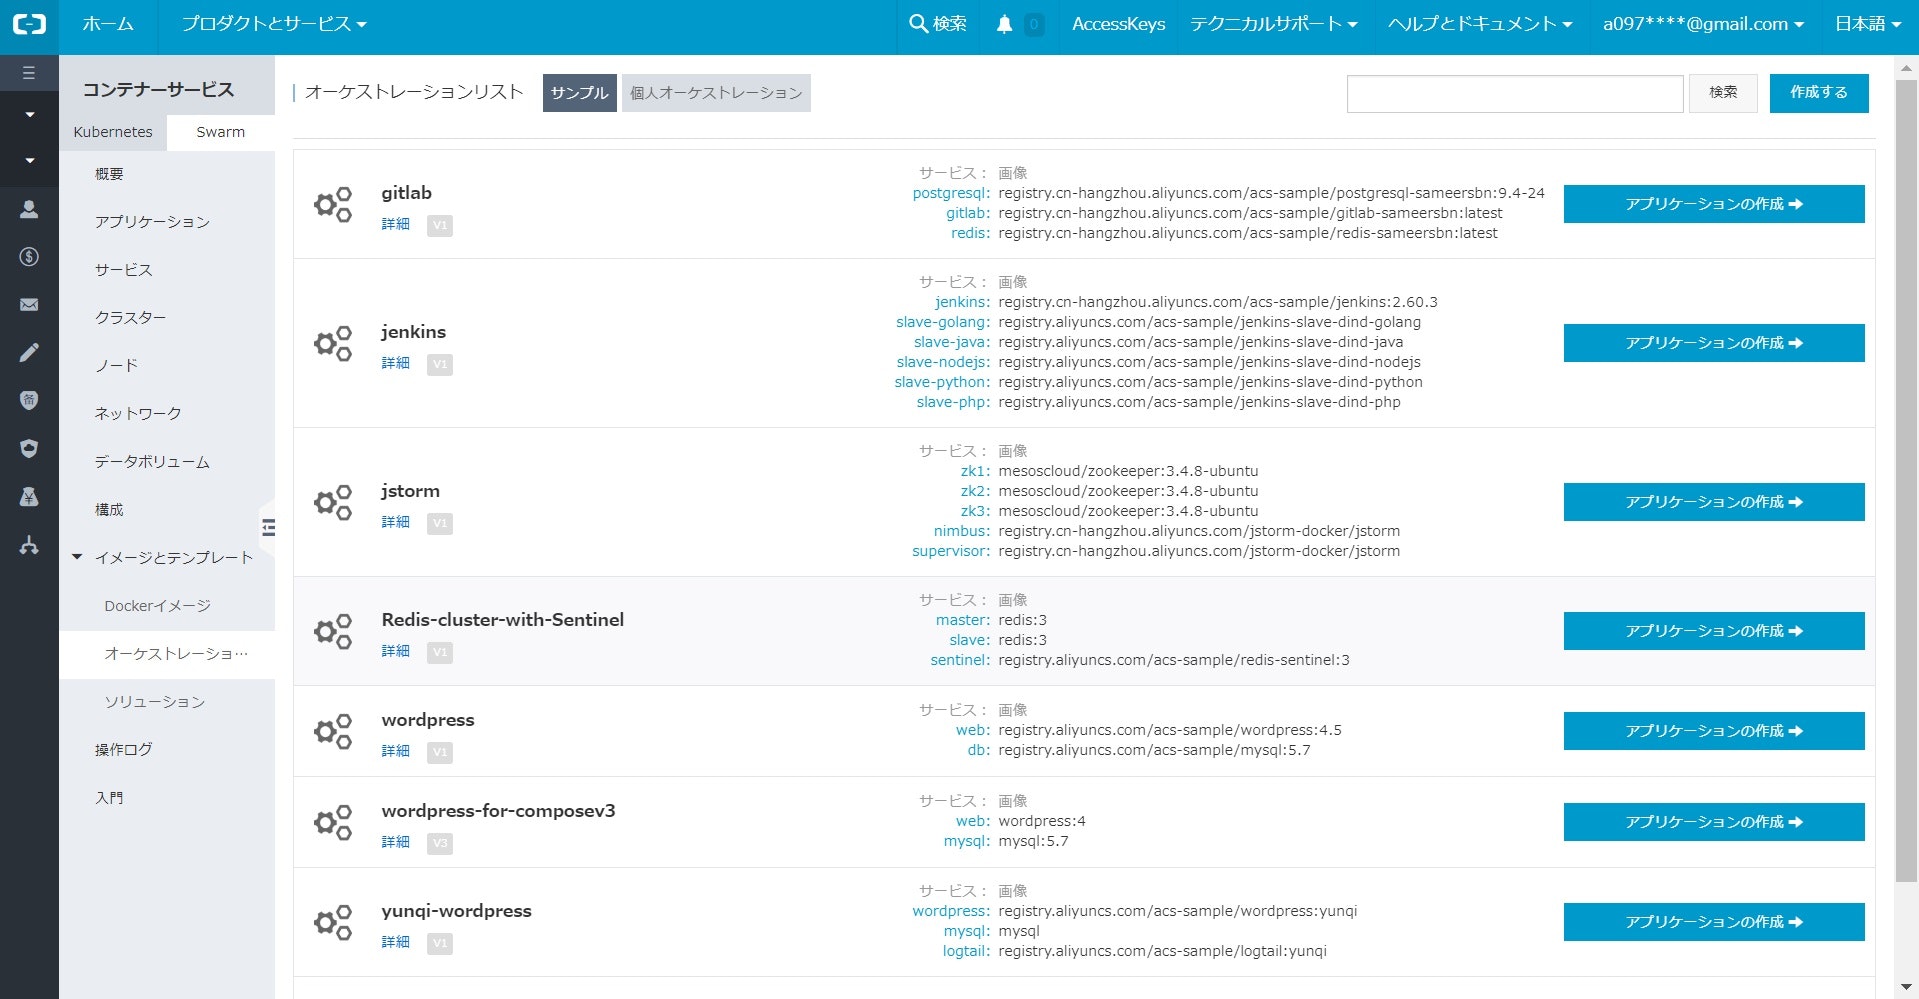Click the notification bell icon
Viewport: 1919px width, 999px height.
[1004, 24]
